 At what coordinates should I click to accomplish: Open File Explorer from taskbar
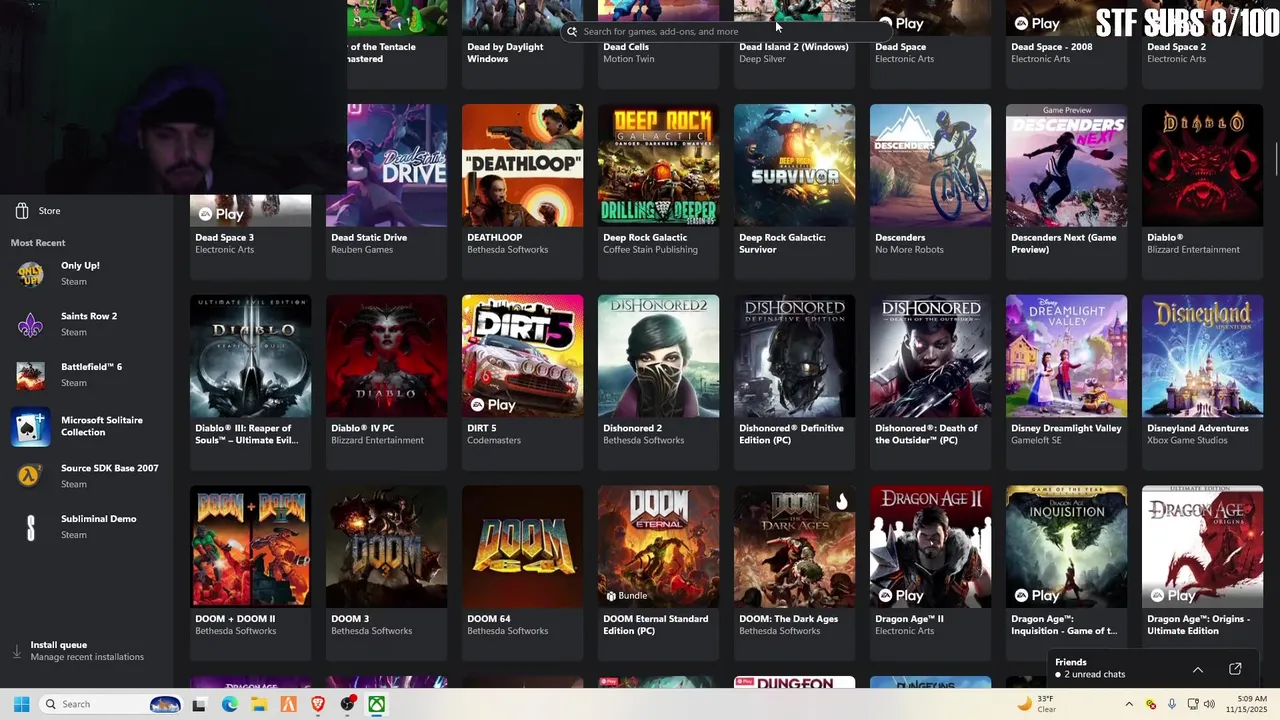coord(259,704)
